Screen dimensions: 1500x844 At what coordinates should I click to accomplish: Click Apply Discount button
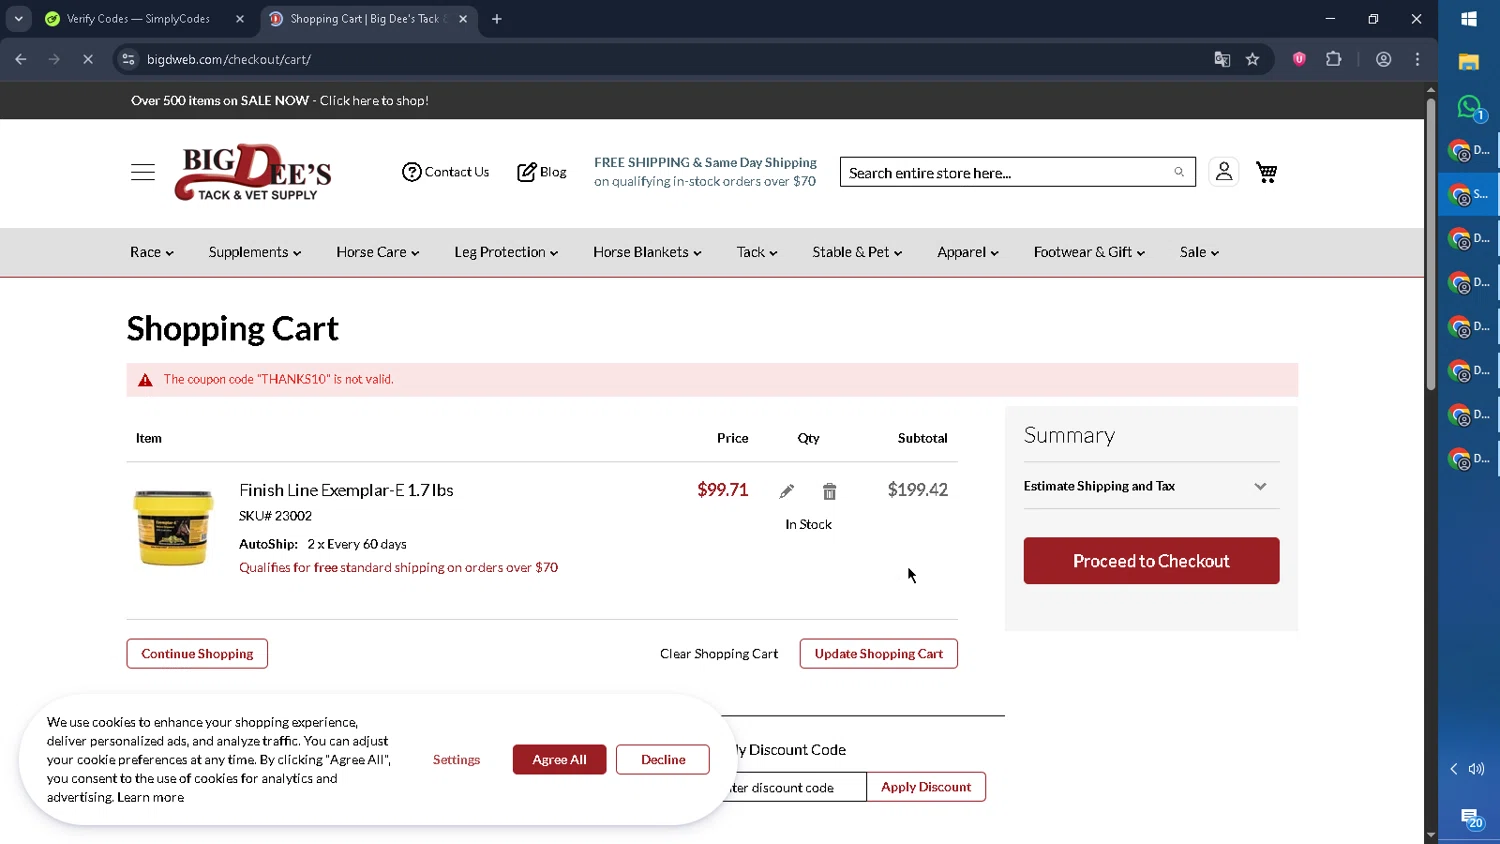point(926,787)
